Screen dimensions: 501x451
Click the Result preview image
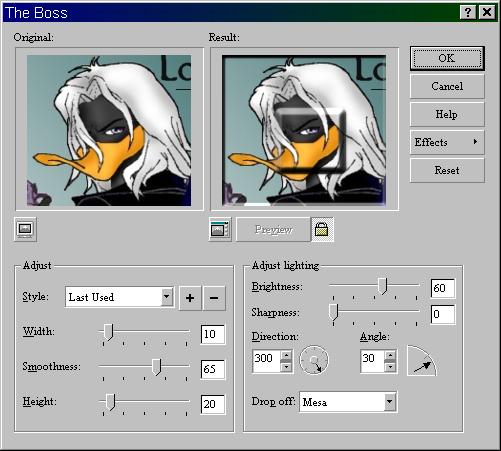coord(304,130)
